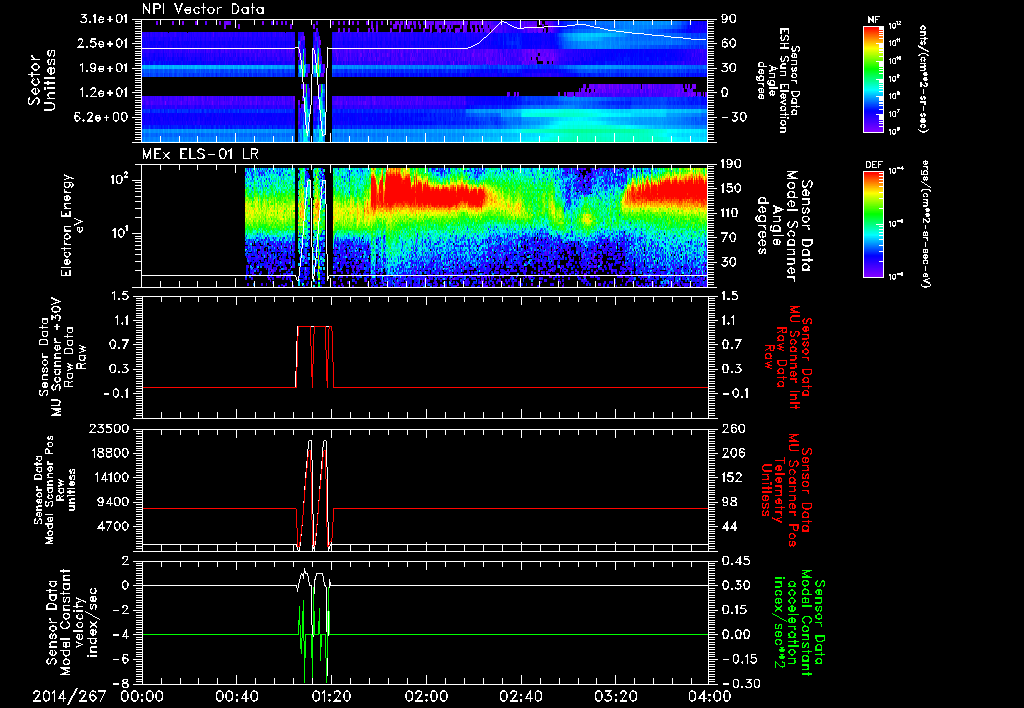The height and width of the screenshot is (708, 1024).
Task: Click the DEF color scale bar
Action: pos(874,223)
